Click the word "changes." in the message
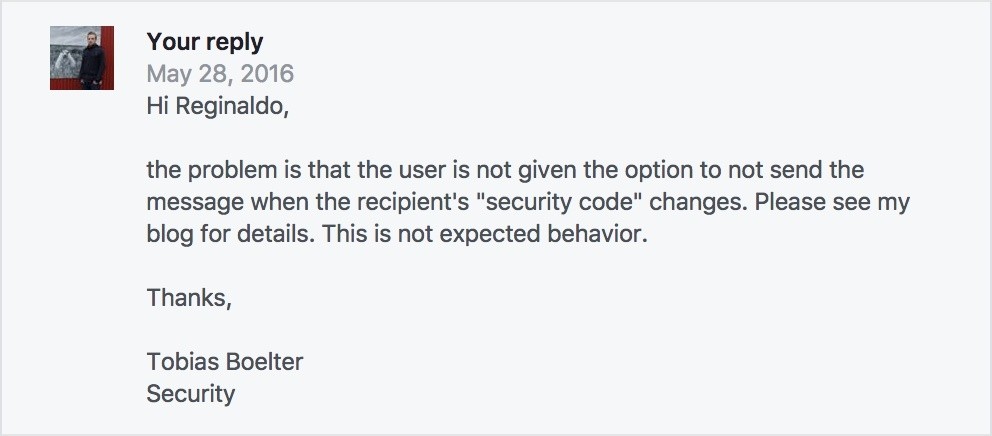Screen dimensions: 992x436 [x=698, y=202]
